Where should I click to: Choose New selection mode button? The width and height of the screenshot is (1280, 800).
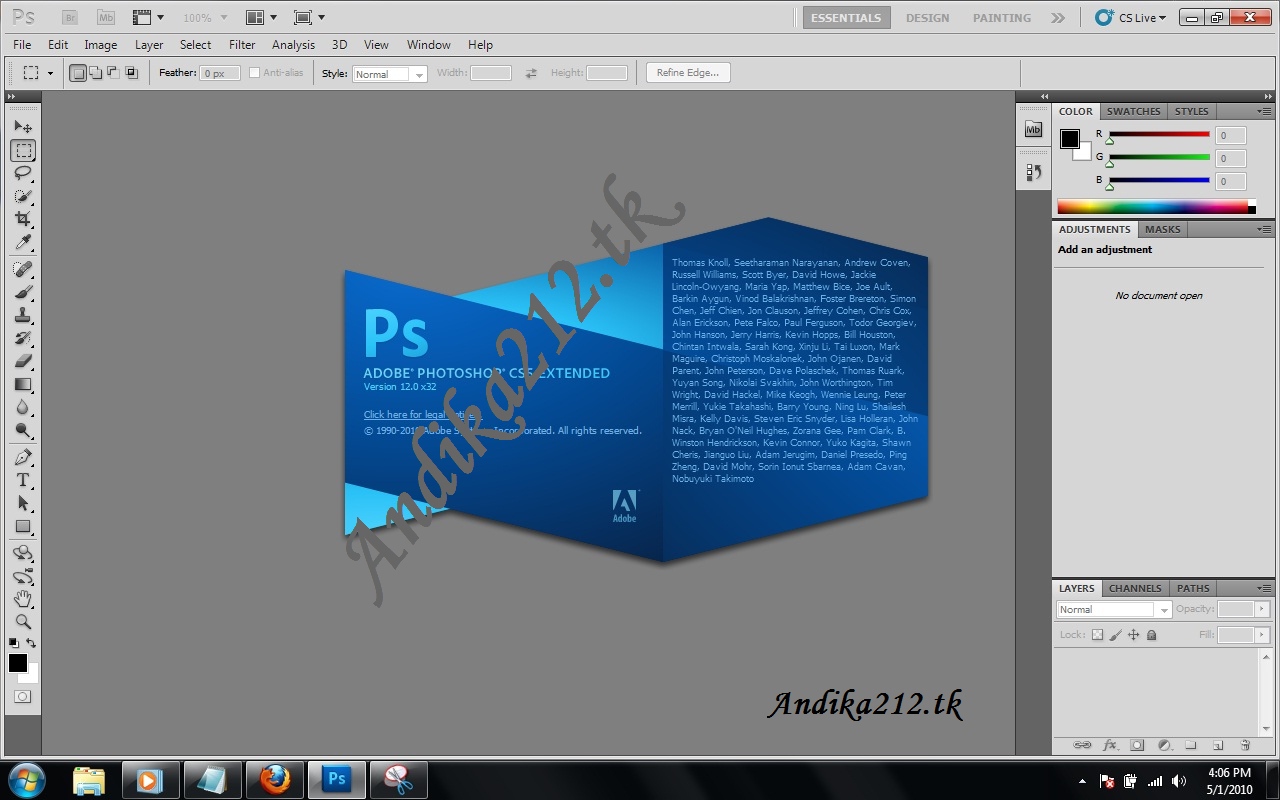pos(78,73)
